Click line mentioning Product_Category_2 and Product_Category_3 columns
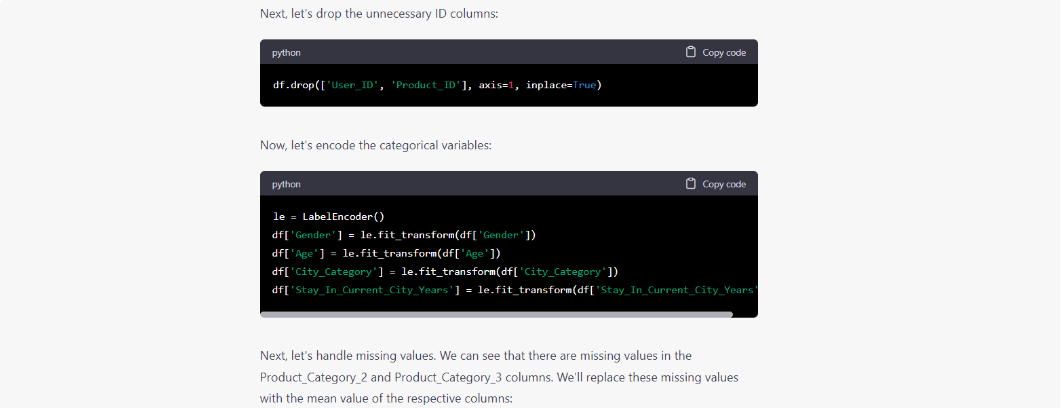 click(499, 377)
